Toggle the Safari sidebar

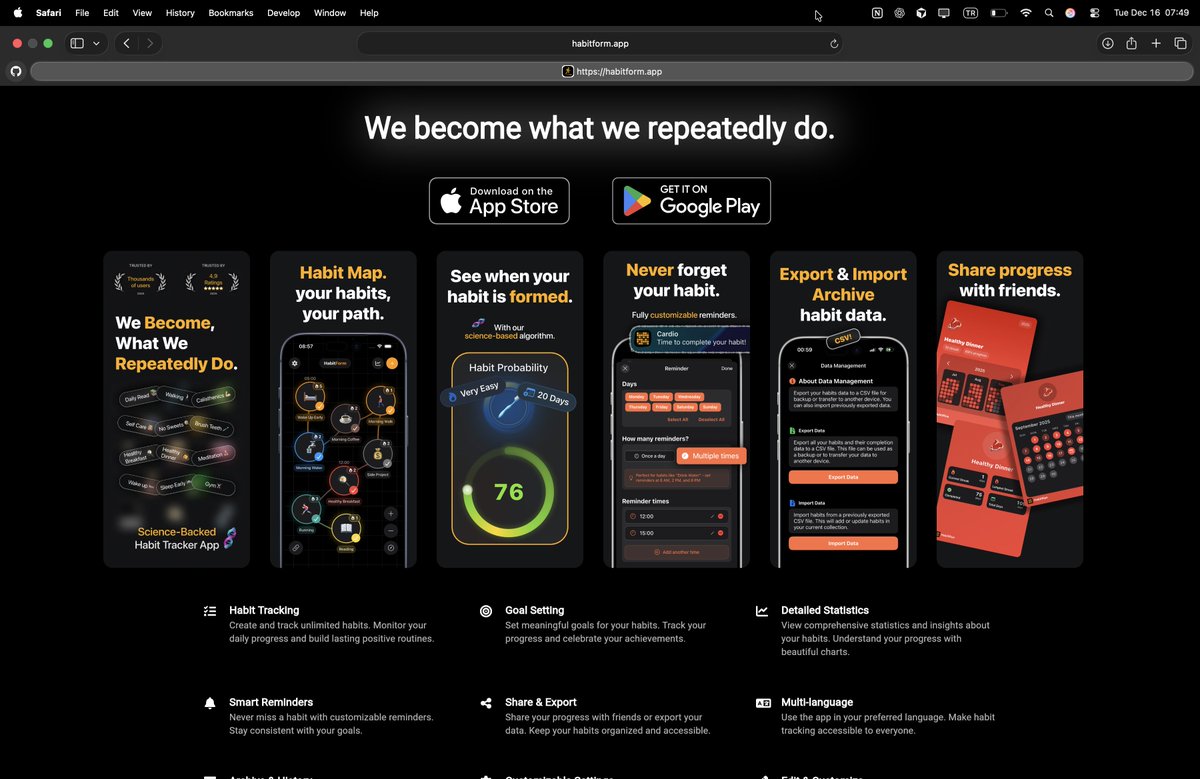pos(77,43)
